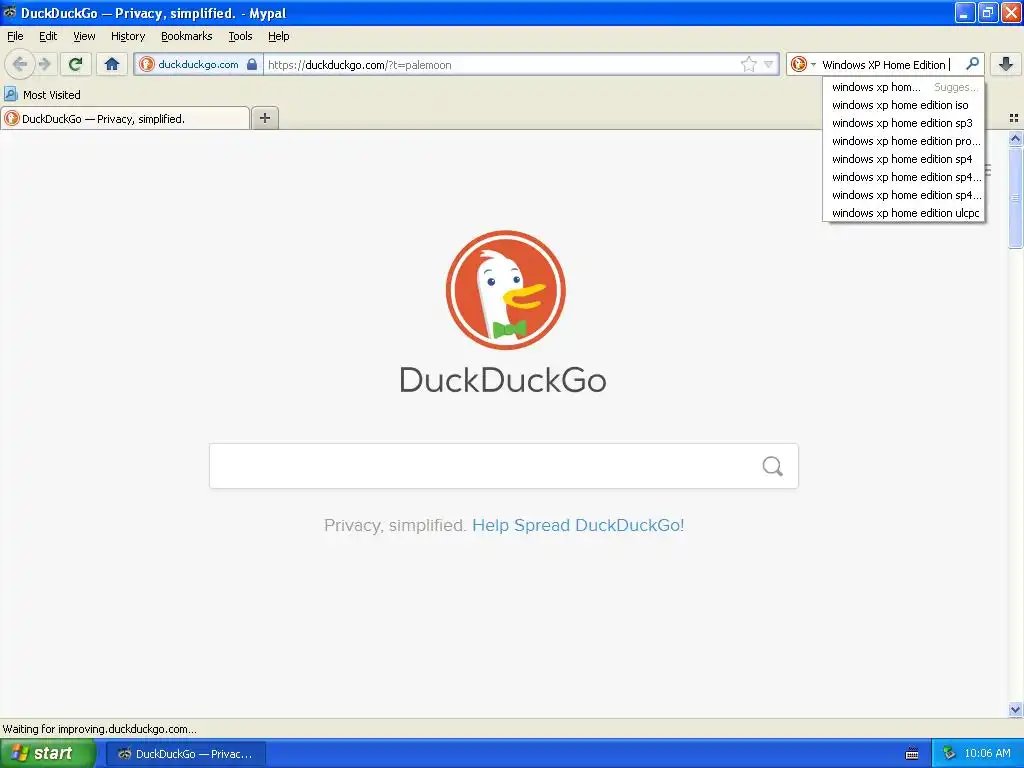The width and height of the screenshot is (1024, 768).
Task: Click the browser search field with Windows XP text
Action: 885,64
